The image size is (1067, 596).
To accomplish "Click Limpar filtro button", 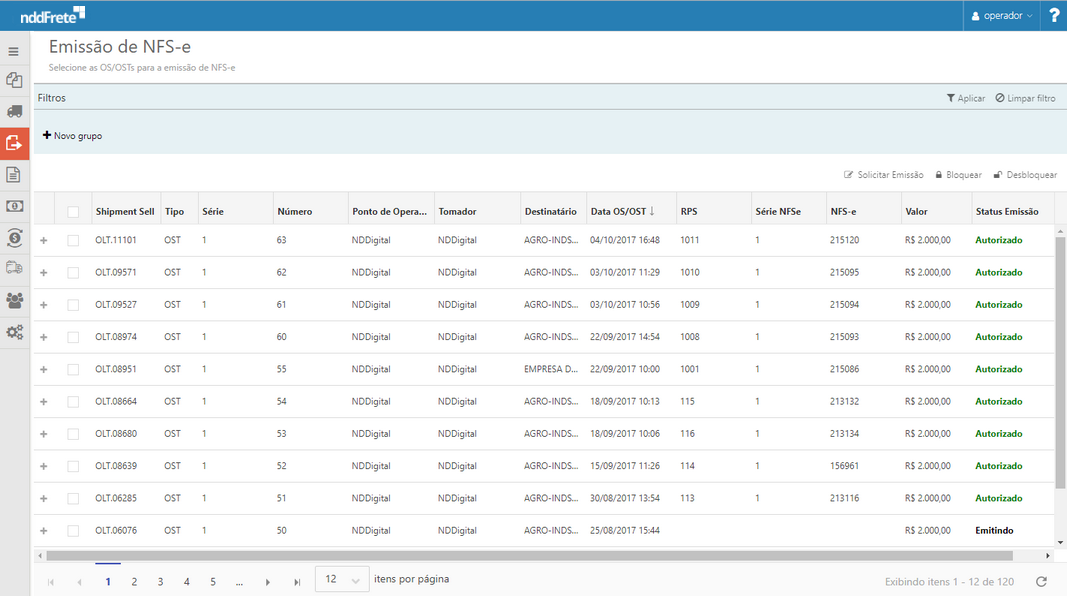I will click(x=1025, y=98).
